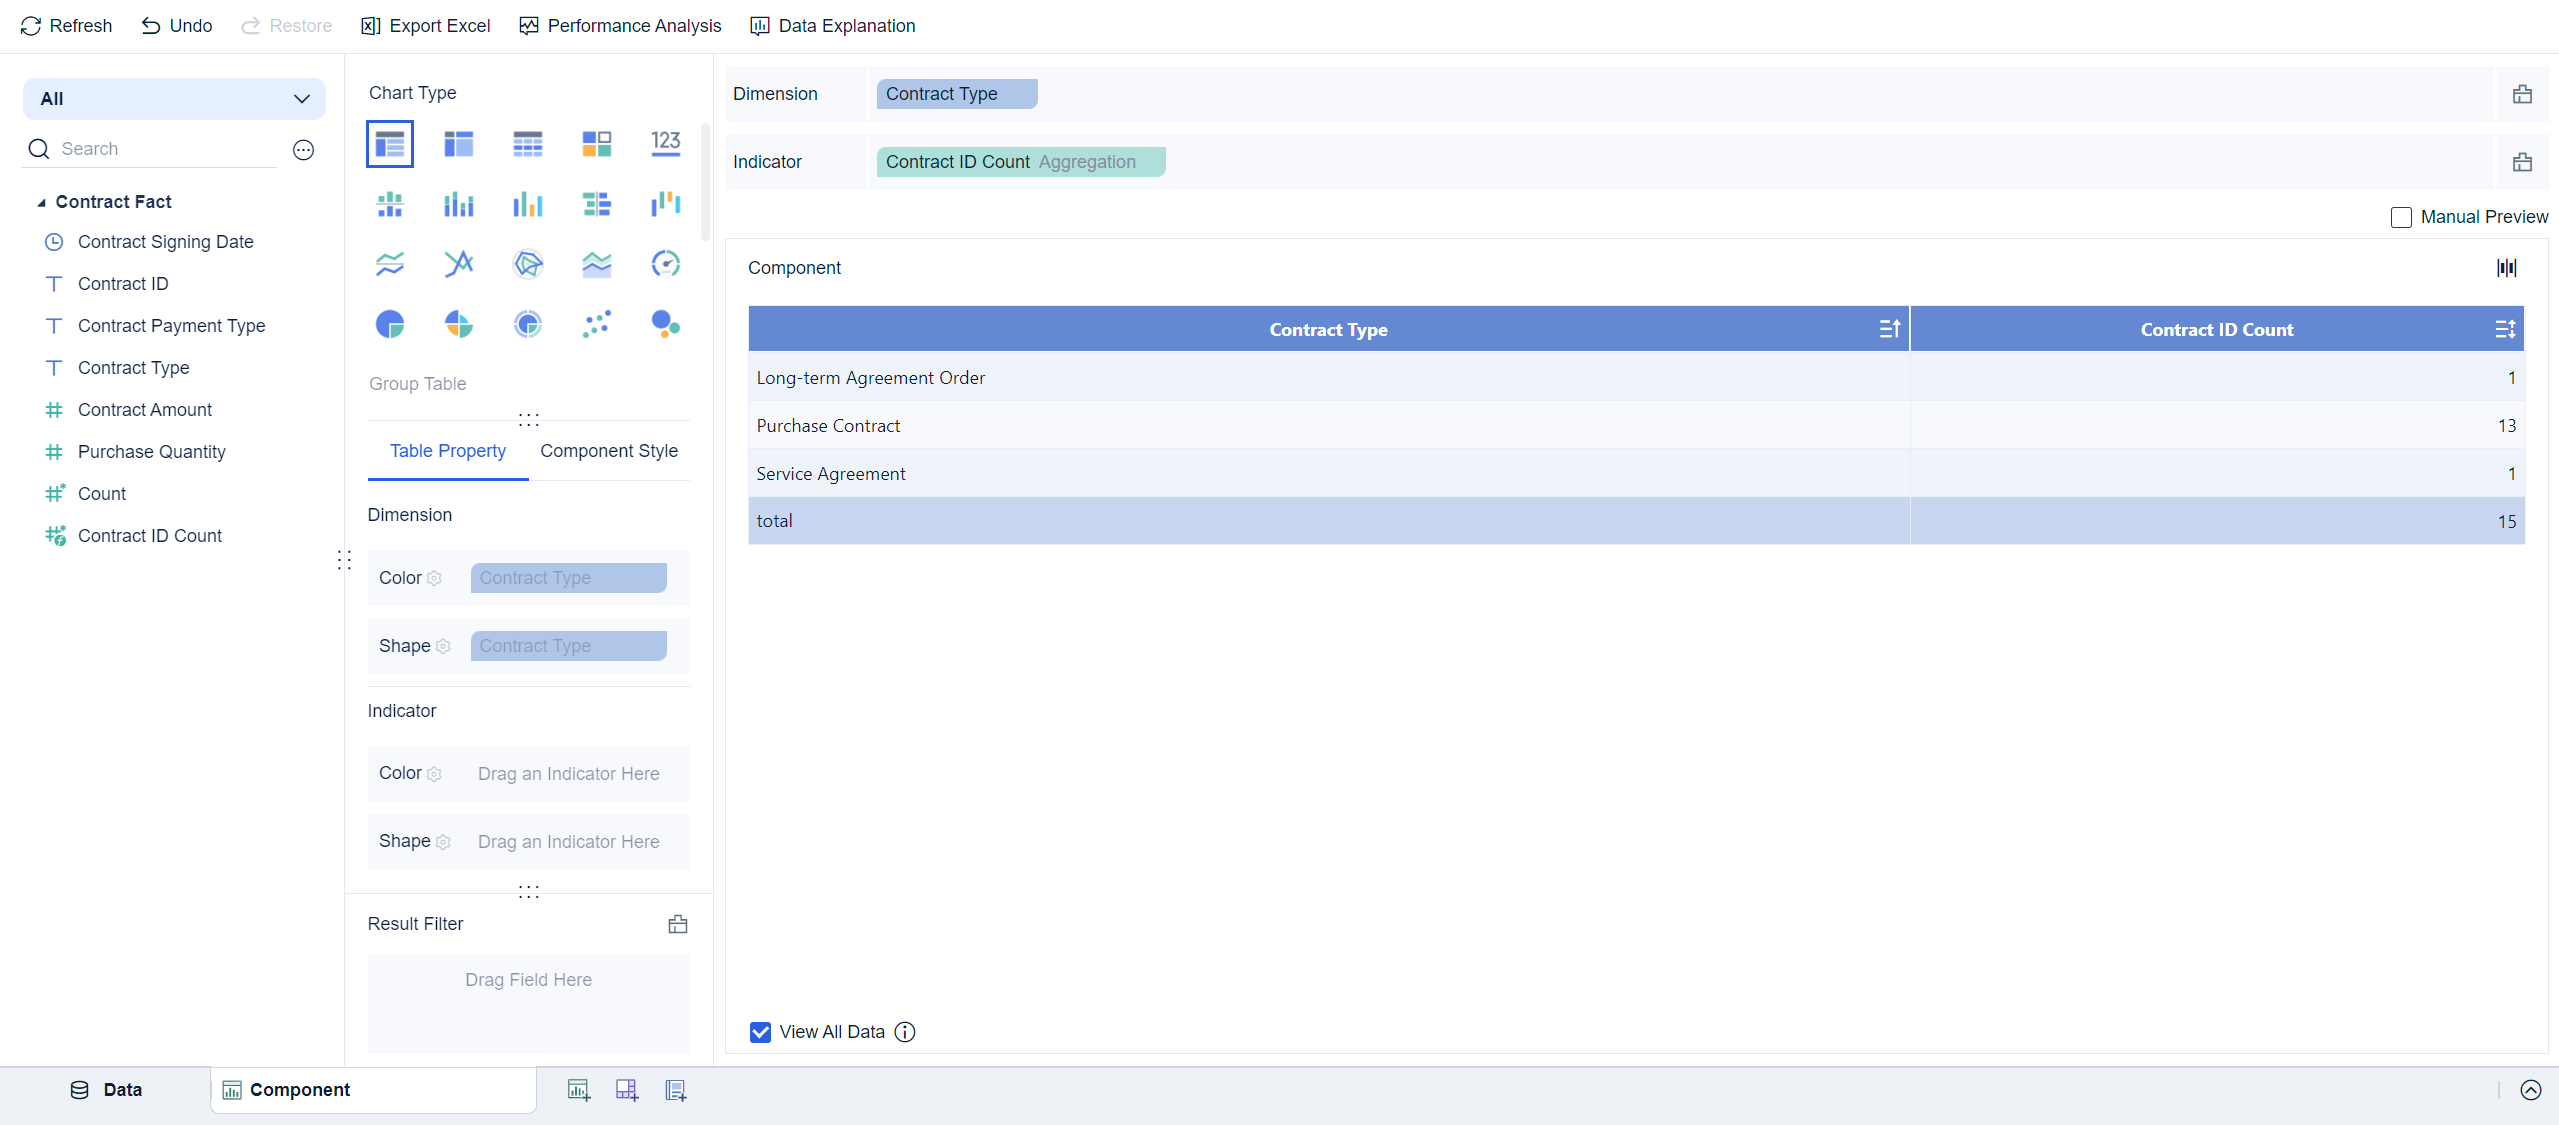Select the area chart icon

pos(597,264)
